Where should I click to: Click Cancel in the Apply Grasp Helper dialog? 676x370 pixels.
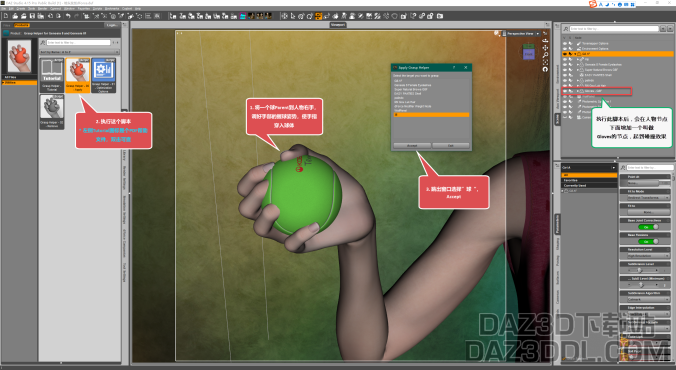[451, 146]
